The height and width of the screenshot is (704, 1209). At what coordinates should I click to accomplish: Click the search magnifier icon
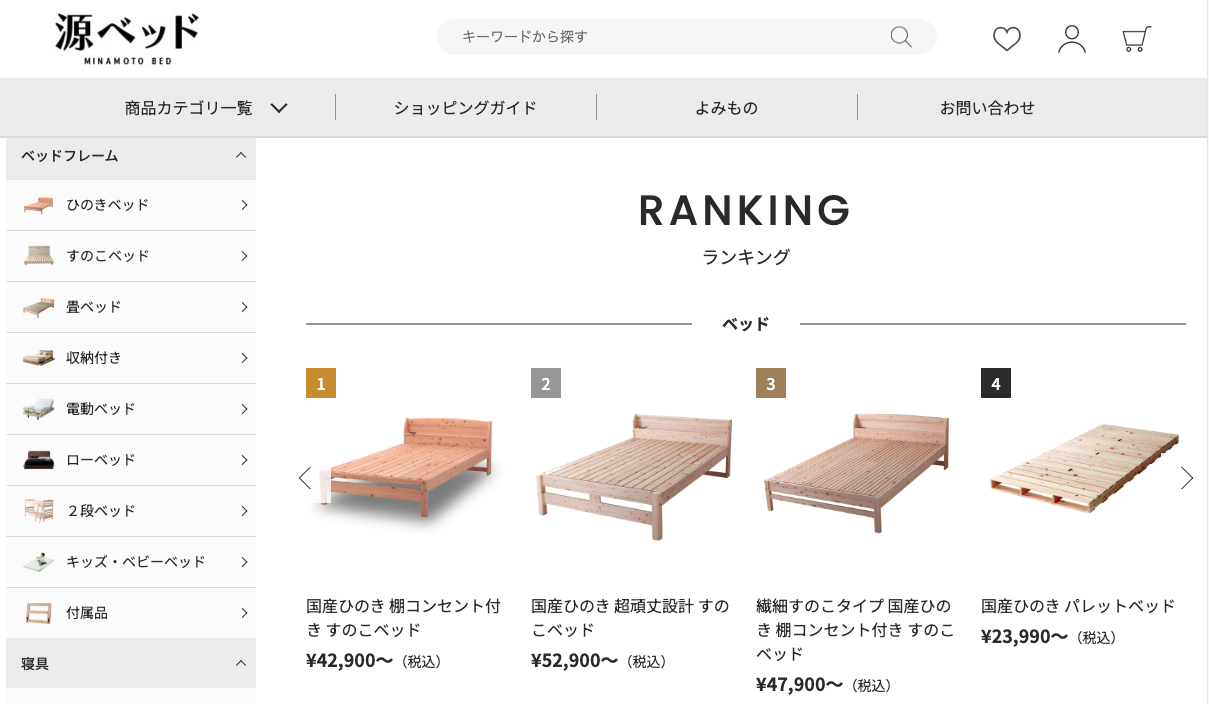tap(901, 37)
